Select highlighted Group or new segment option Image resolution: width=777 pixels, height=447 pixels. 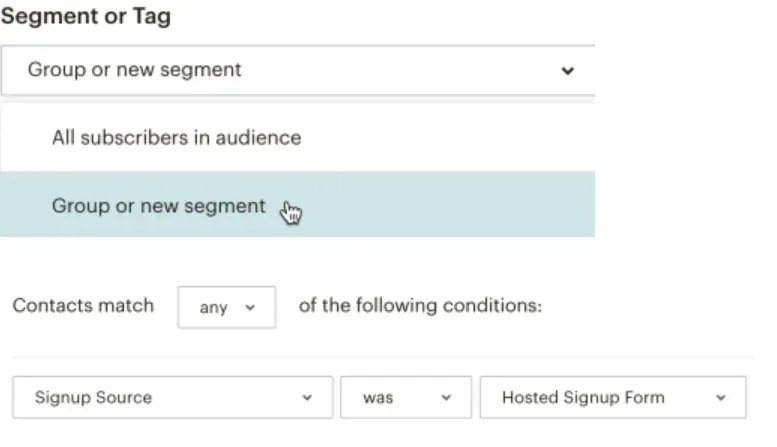[x=297, y=205]
